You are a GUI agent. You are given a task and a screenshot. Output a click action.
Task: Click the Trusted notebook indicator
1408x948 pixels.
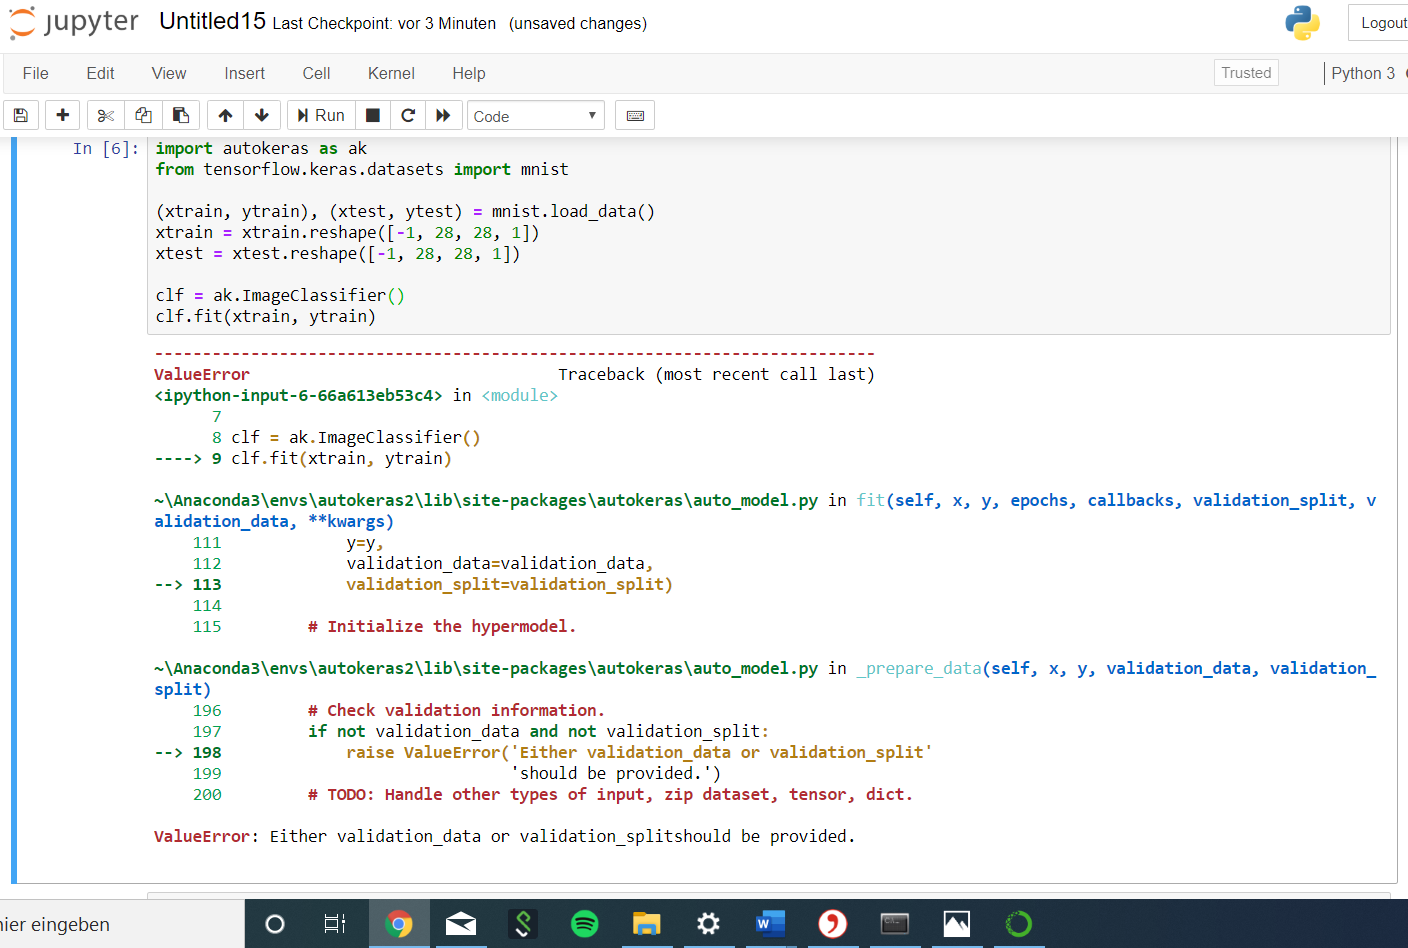point(1246,72)
